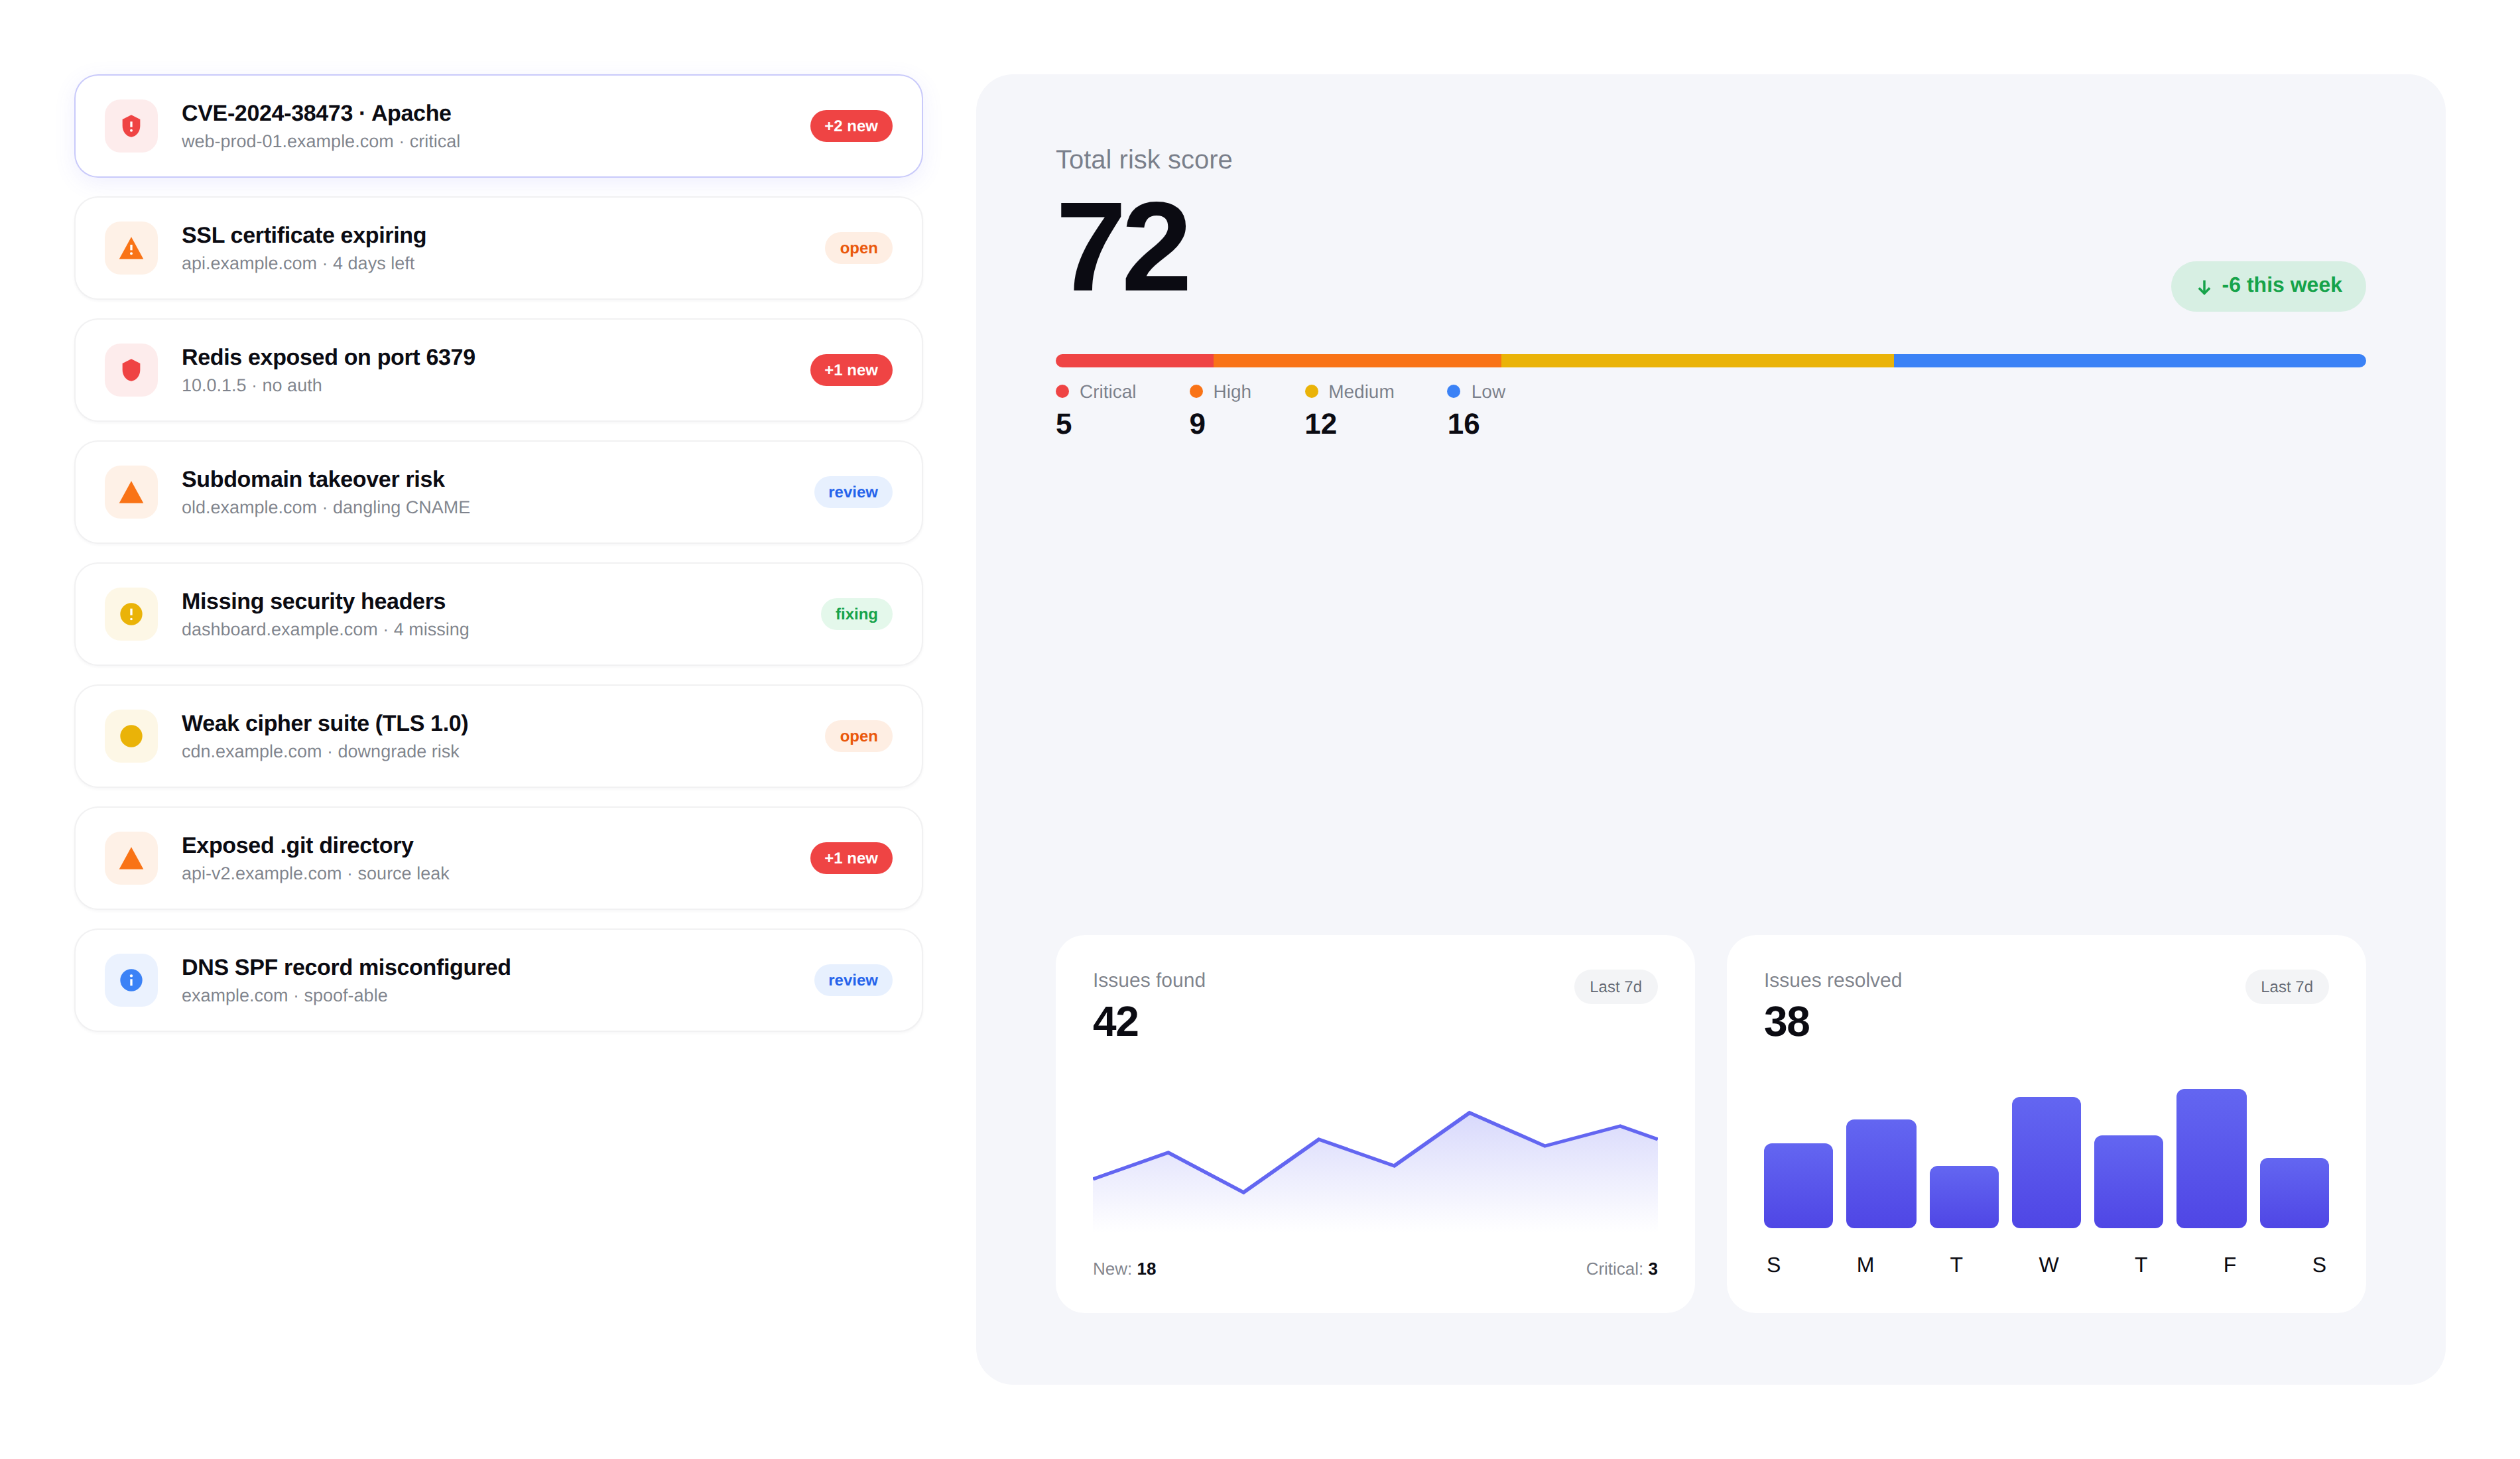Click the Critical legend dot
The image size is (2520, 1459).
tap(1062, 392)
